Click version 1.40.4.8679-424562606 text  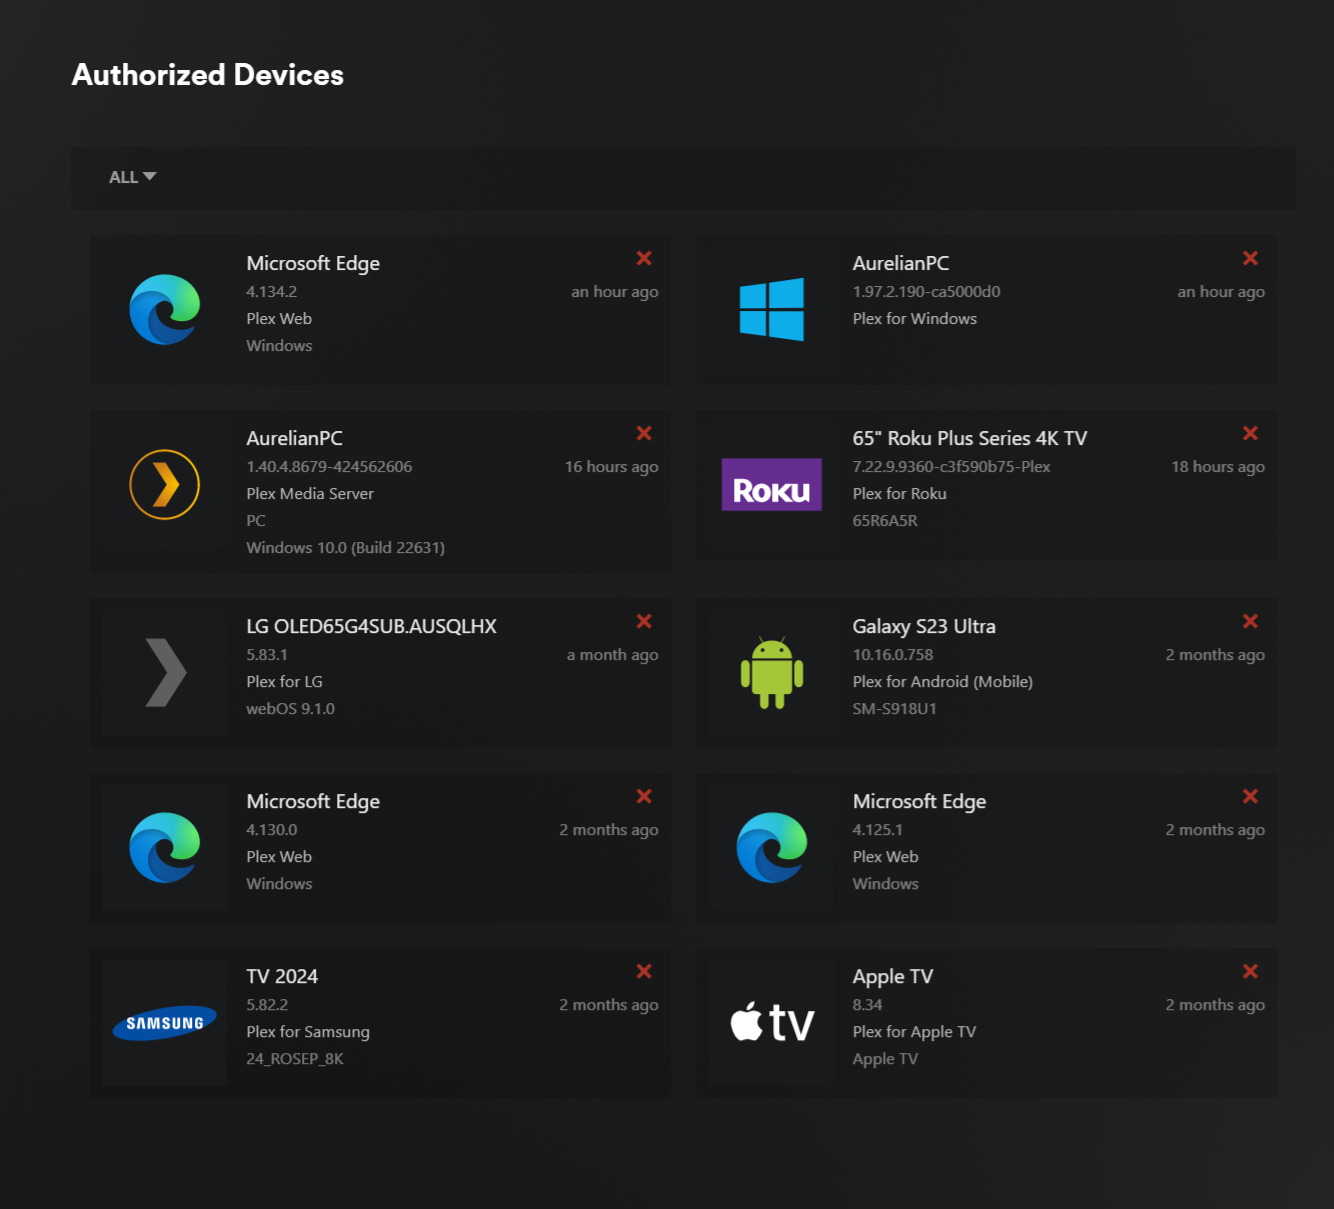tap(329, 467)
